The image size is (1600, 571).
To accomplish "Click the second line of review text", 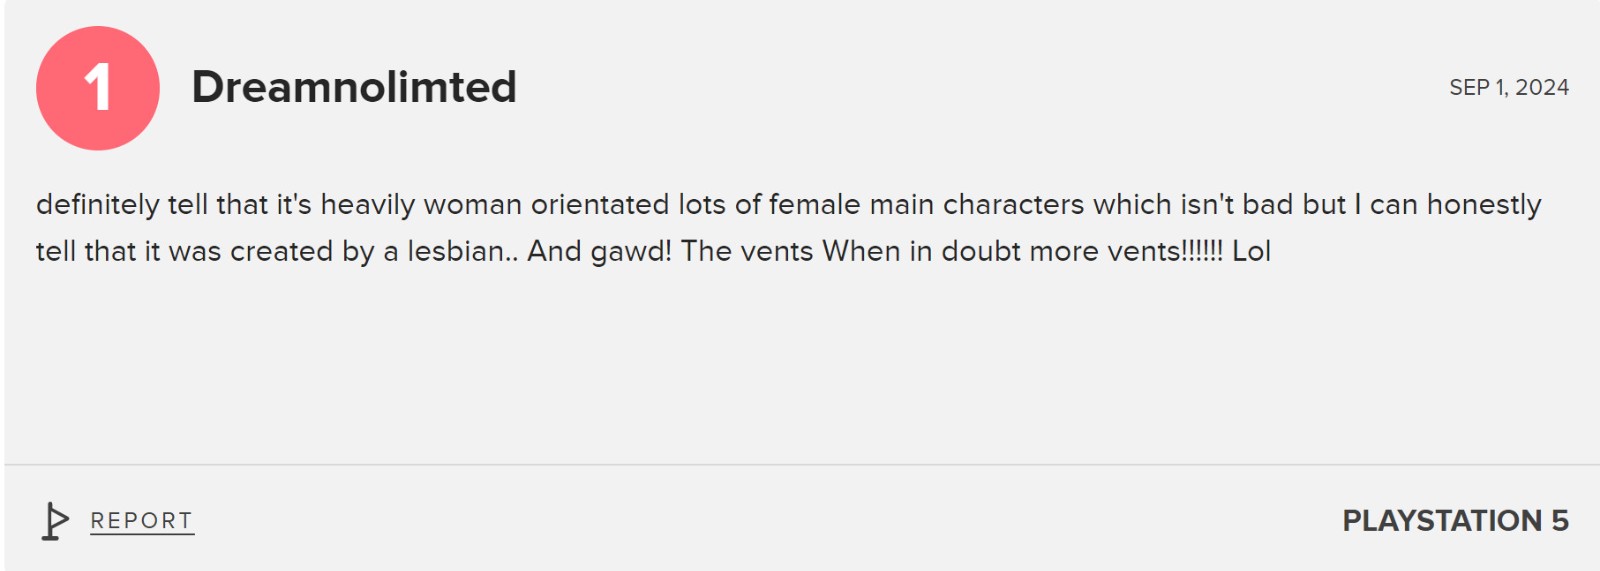I will [652, 251].
